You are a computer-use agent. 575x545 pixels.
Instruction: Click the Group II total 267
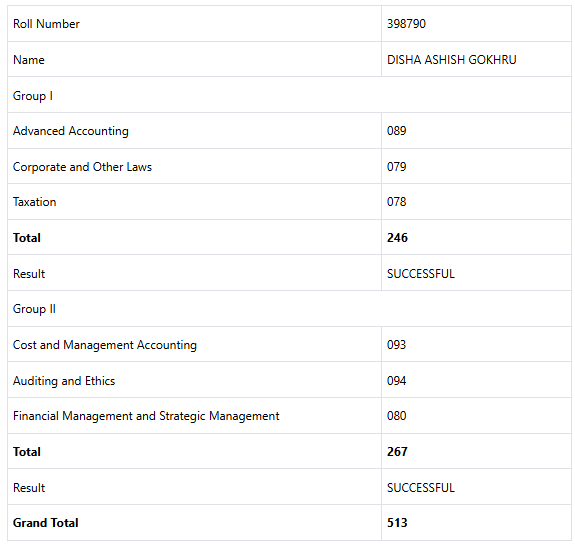(x=397, y=452)
